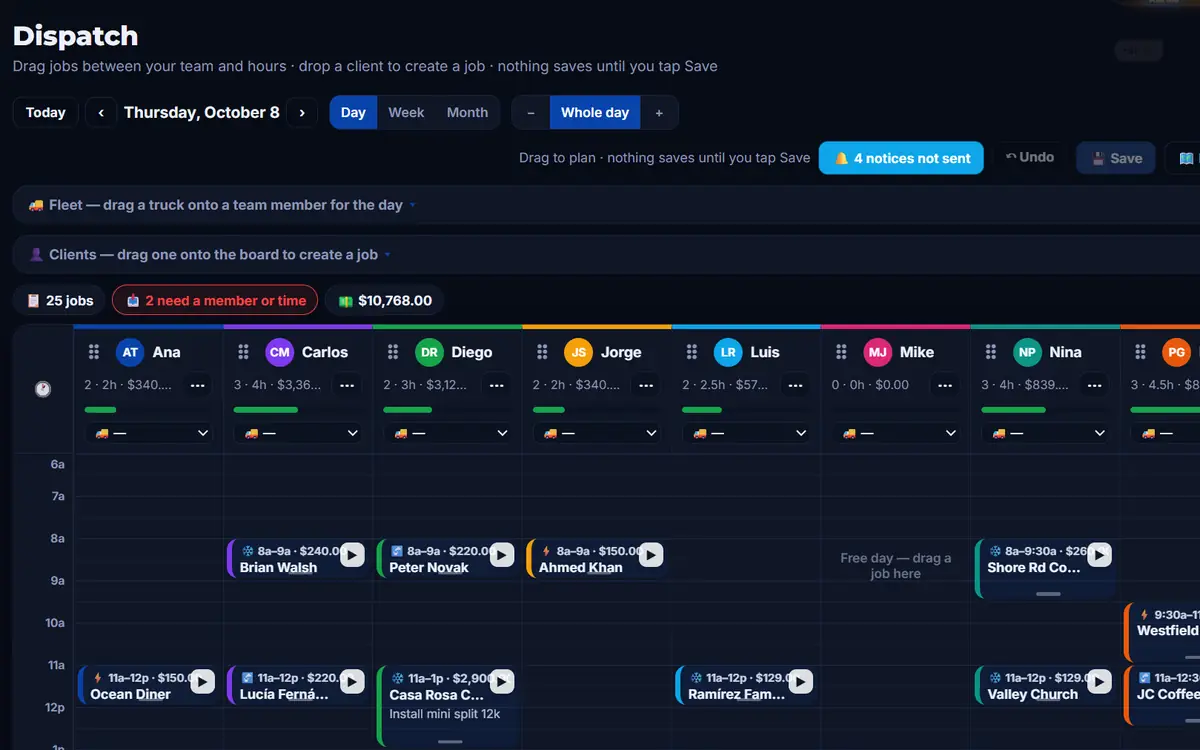
Task: Click the Today button
Action: coord(46,113)
